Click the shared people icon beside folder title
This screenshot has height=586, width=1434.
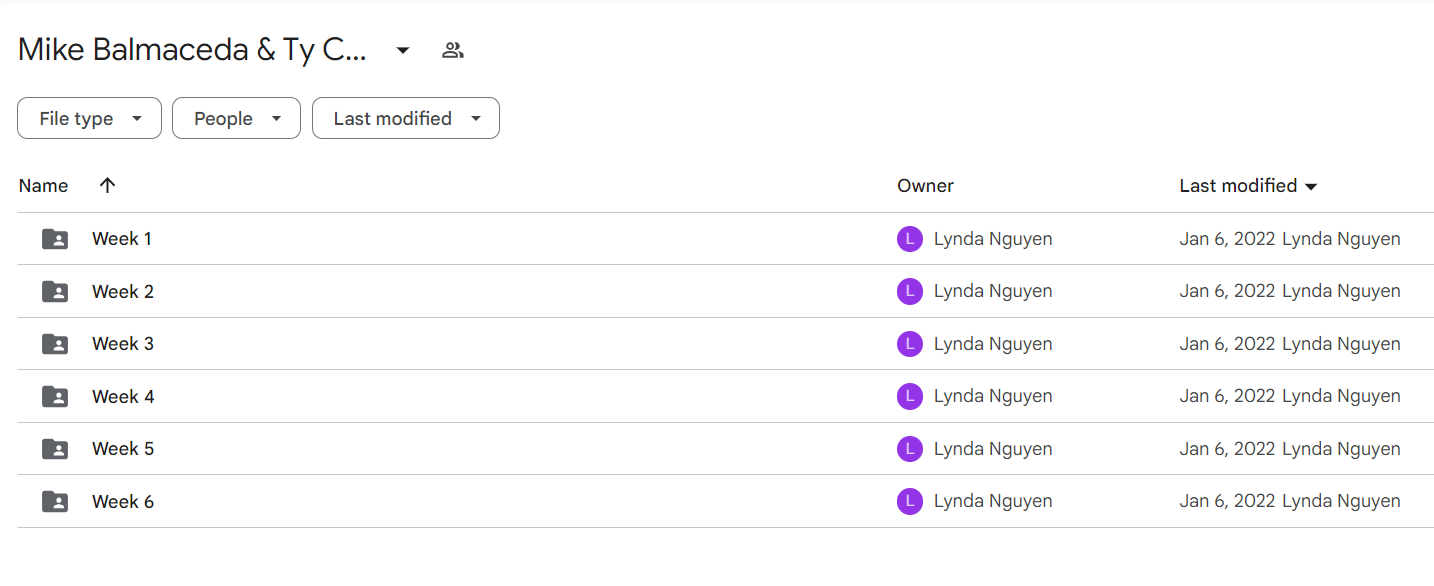point(453,50)
